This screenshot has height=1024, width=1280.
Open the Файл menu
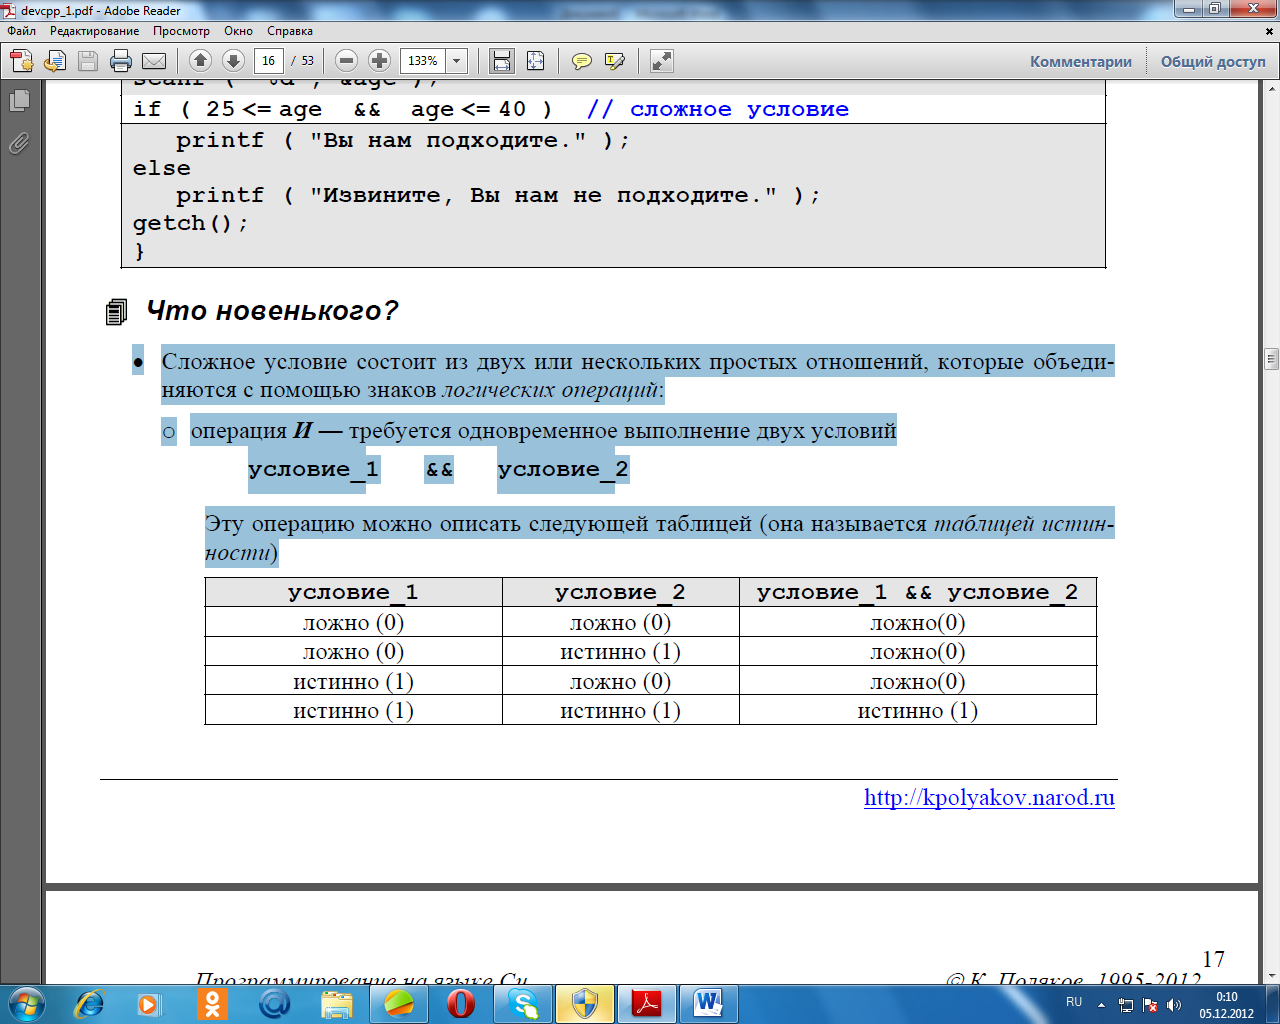[x=21, y=31]
